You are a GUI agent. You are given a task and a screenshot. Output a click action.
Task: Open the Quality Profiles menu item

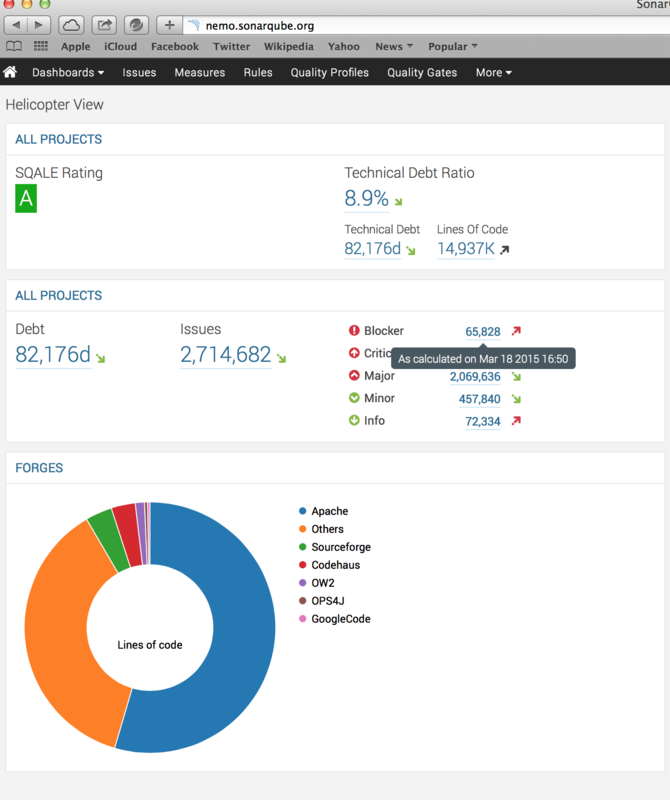[x=330, y=72]
